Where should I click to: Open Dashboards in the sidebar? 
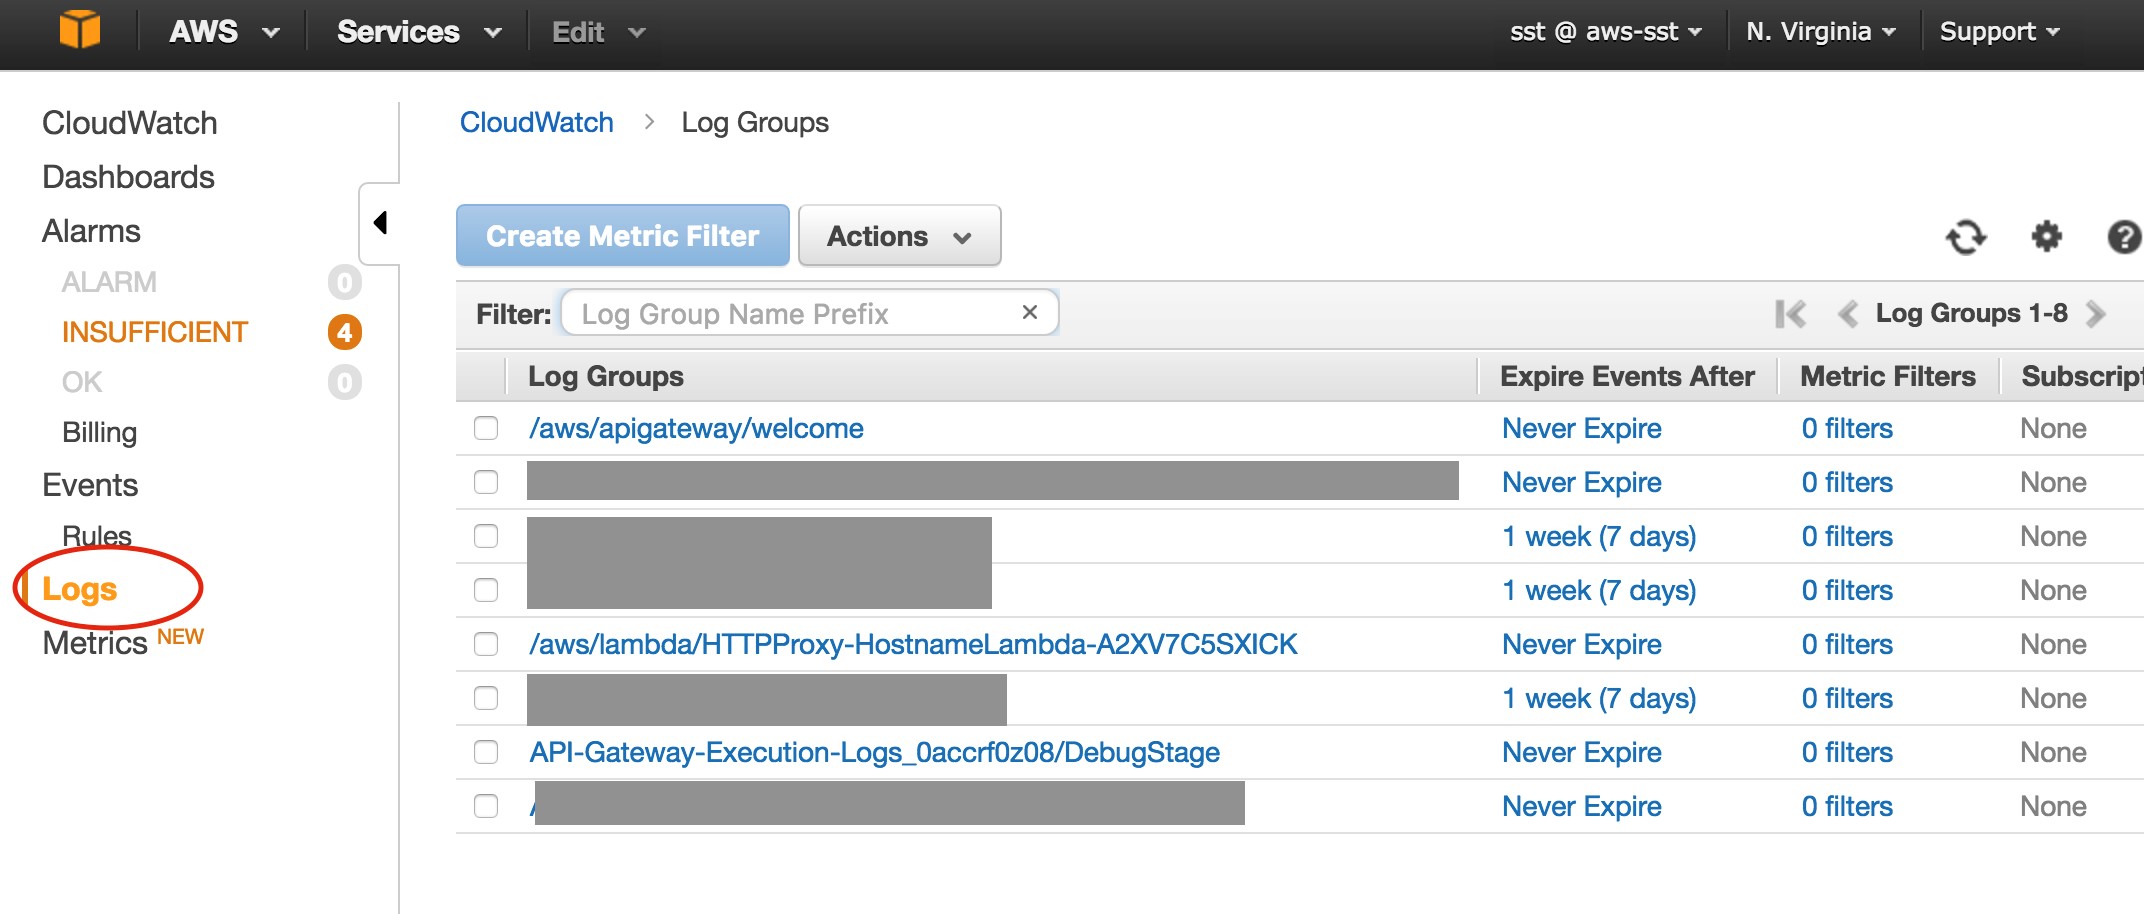tap(128, 177)
